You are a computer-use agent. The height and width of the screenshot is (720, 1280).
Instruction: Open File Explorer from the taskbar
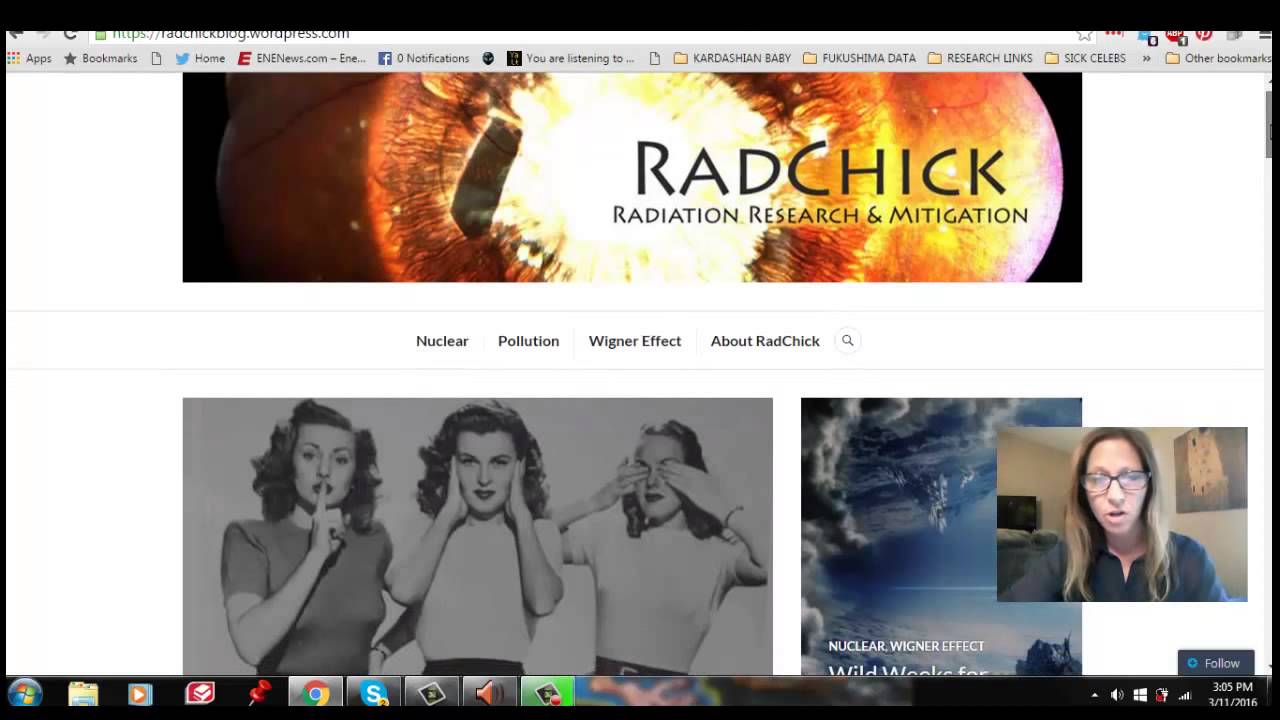83,693
